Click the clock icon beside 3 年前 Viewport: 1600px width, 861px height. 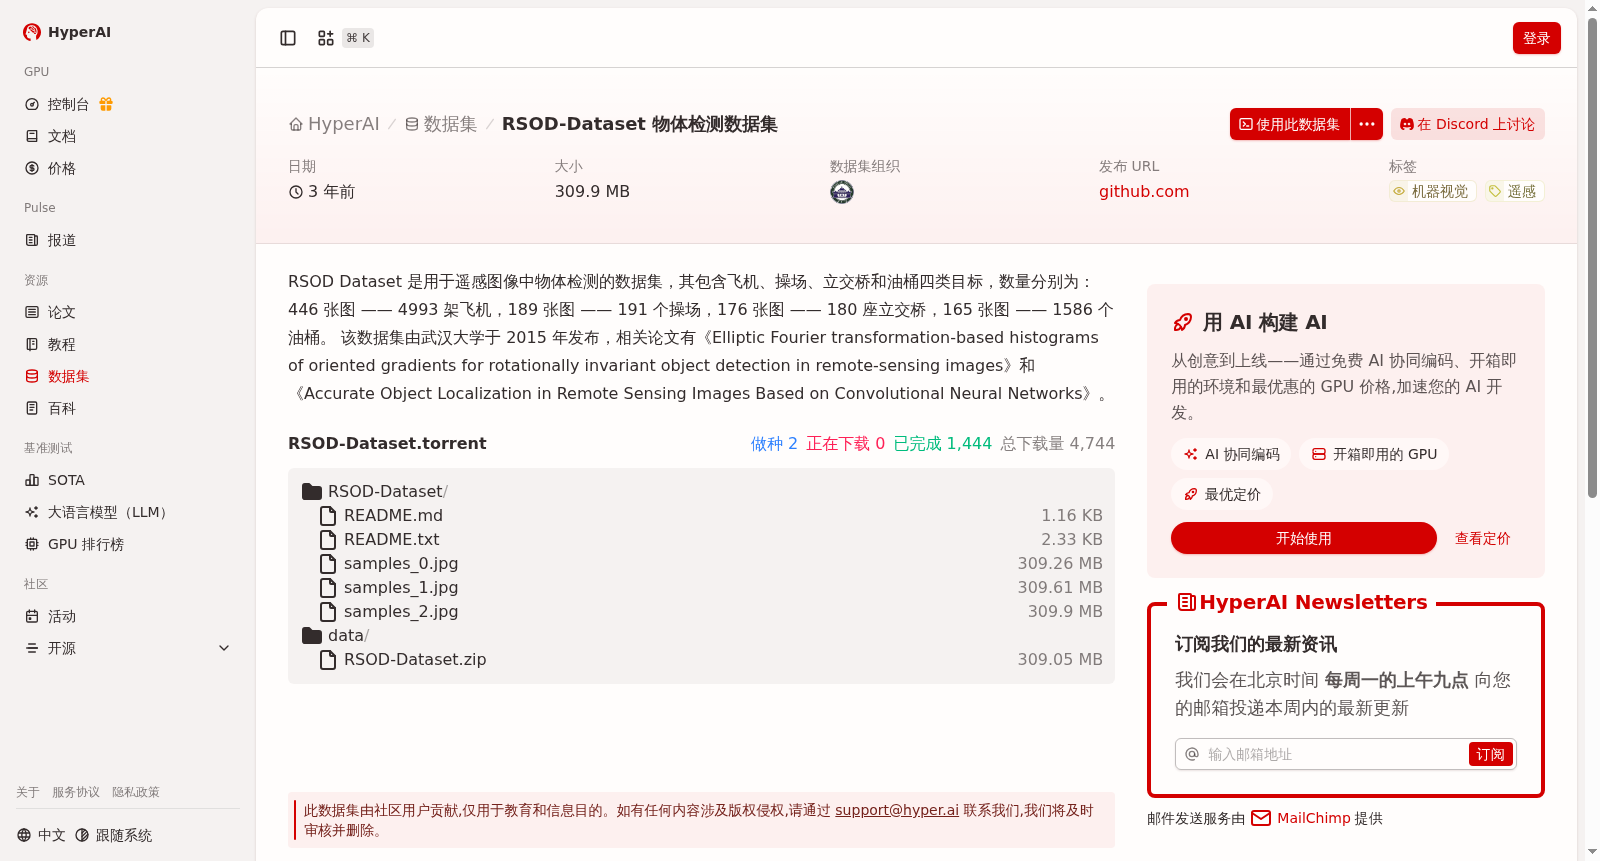pos(296,192)
